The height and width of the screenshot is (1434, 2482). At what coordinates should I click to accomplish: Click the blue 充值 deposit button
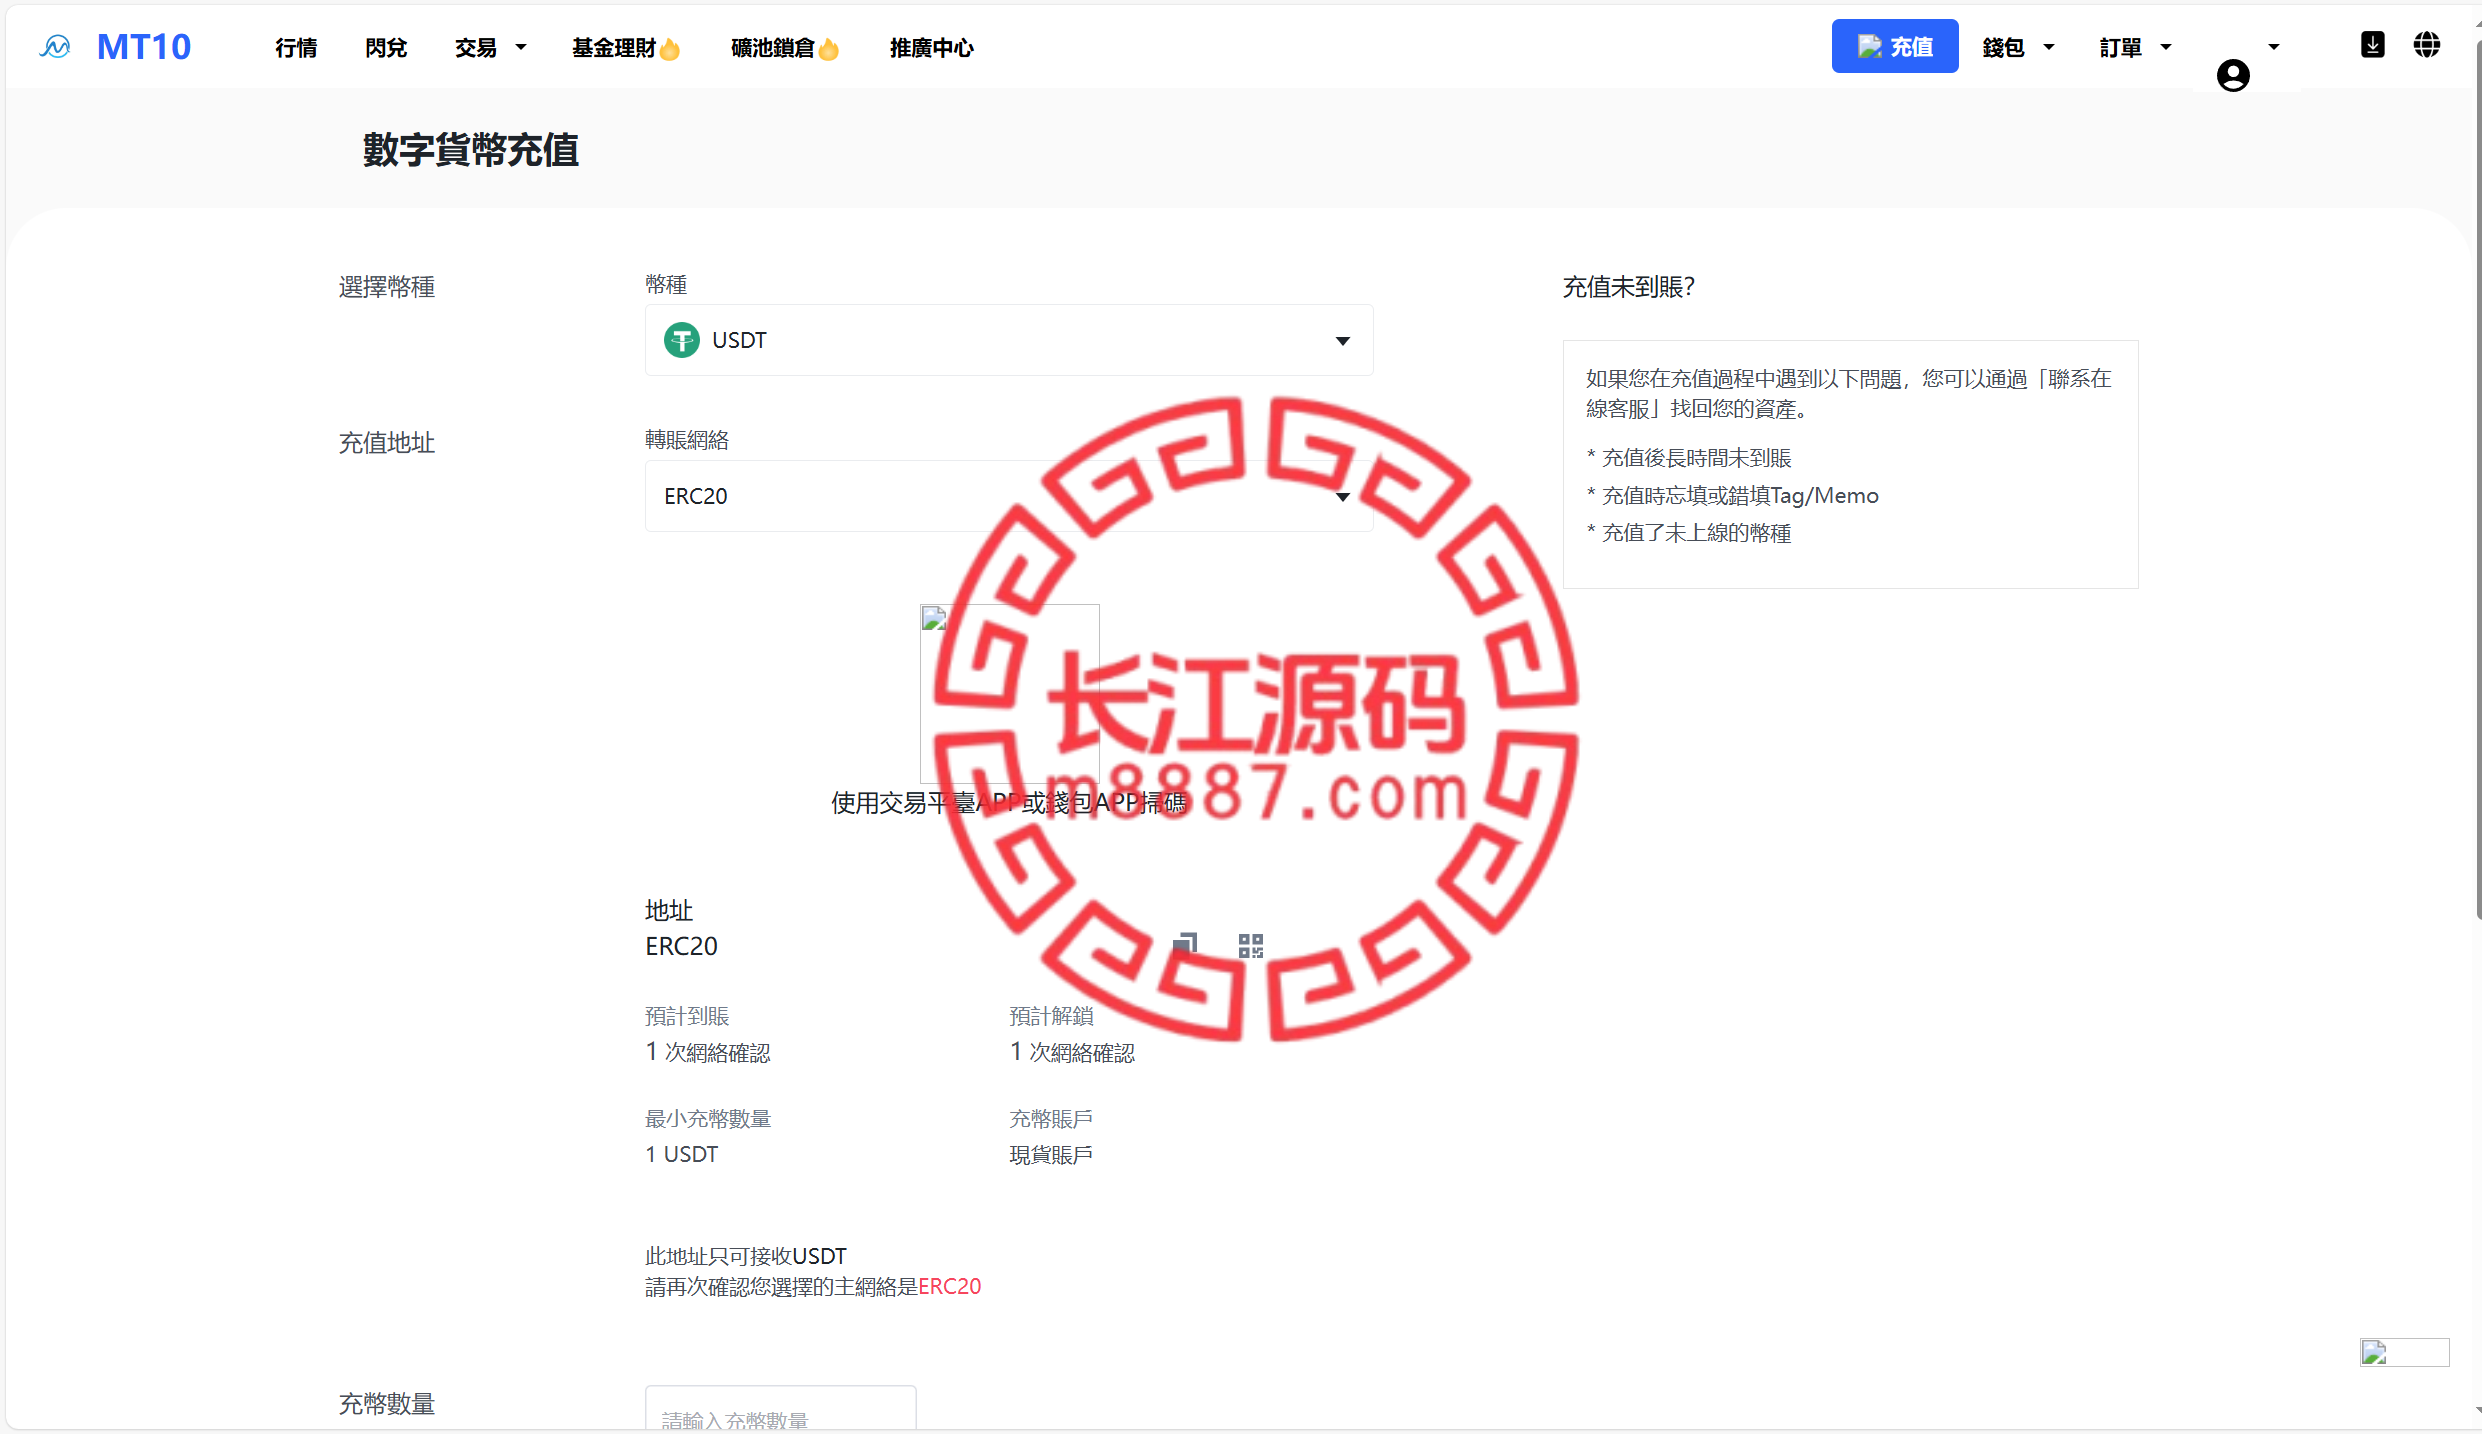coord(1895,46)
